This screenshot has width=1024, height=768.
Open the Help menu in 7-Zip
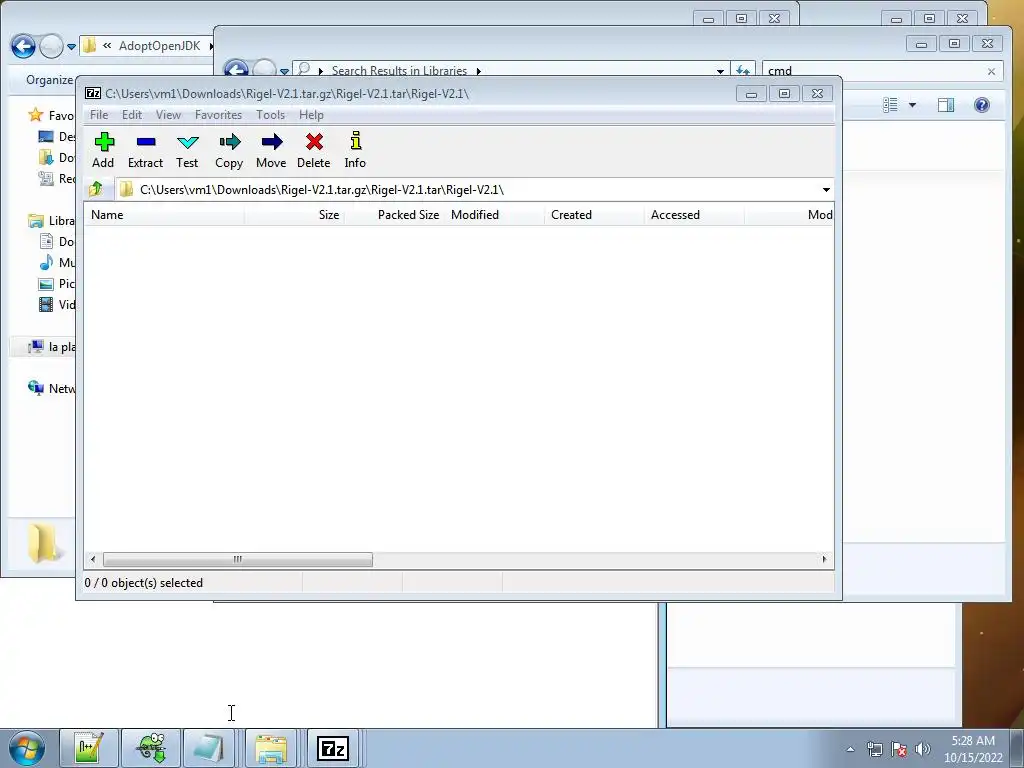tap(311, 115)
